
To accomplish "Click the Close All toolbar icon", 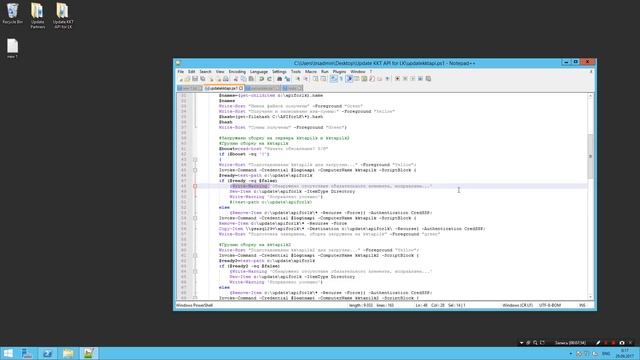I will pyautogui.click(x=218, y=79).
